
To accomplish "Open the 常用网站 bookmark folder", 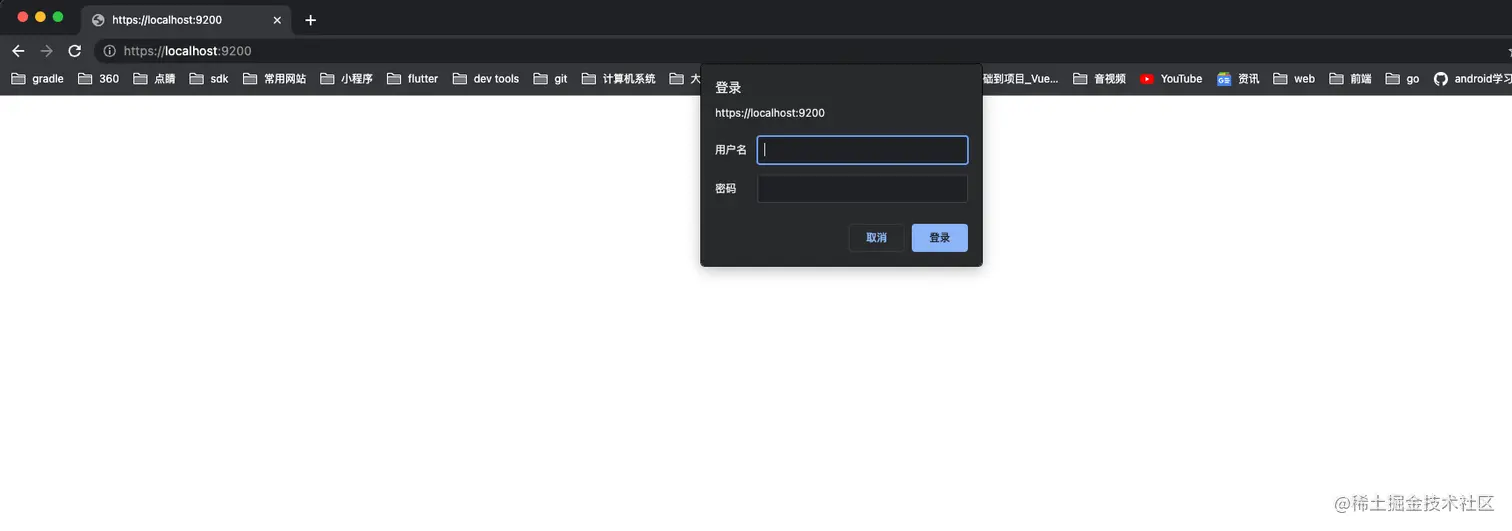I will pyautogui.click(x=274, y=79).
